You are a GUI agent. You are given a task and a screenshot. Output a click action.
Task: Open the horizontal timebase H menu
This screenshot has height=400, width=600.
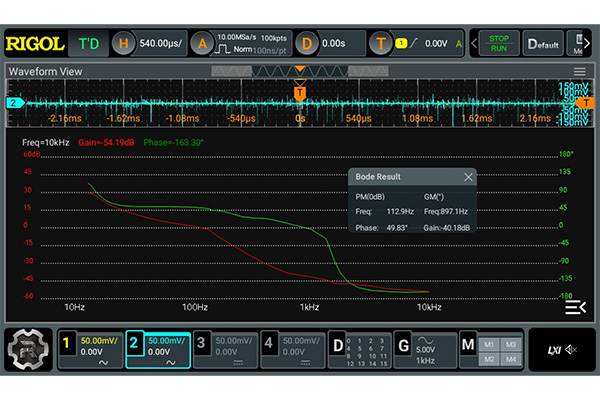coord(124,44)
